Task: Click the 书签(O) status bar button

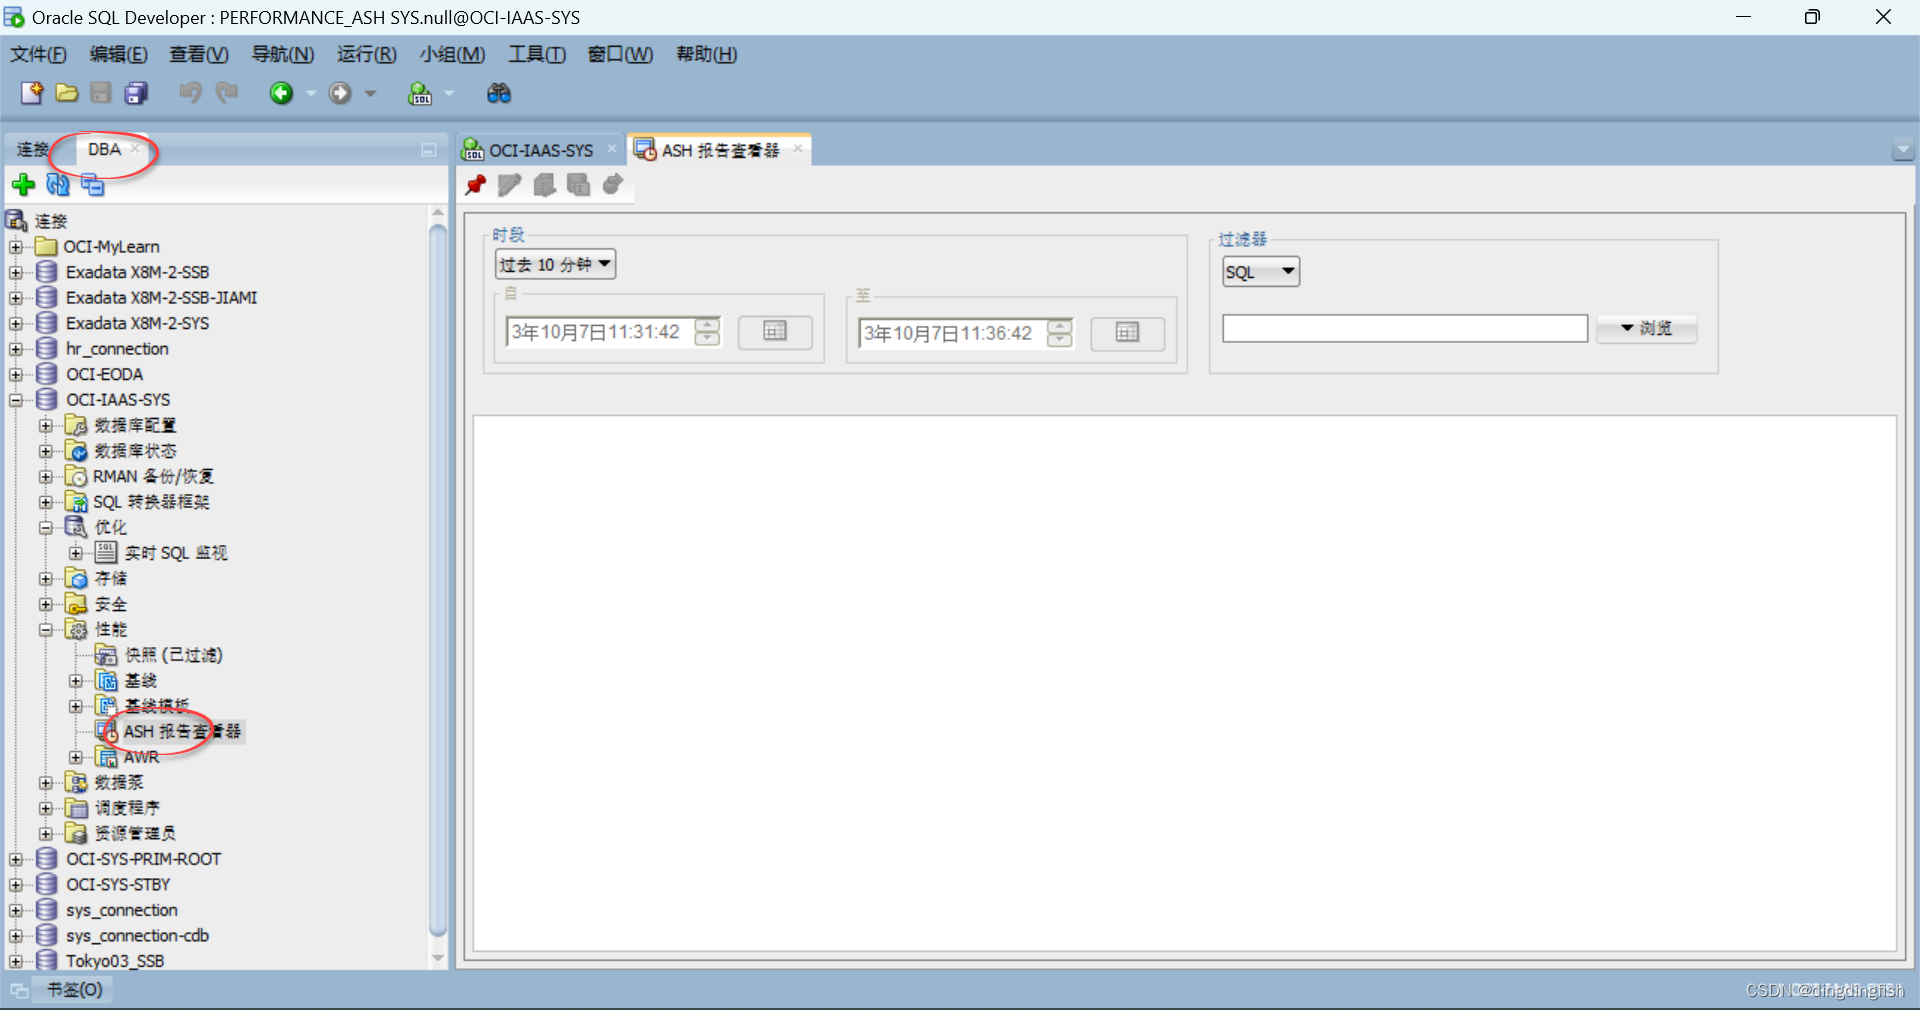Action: pos(75,989)
